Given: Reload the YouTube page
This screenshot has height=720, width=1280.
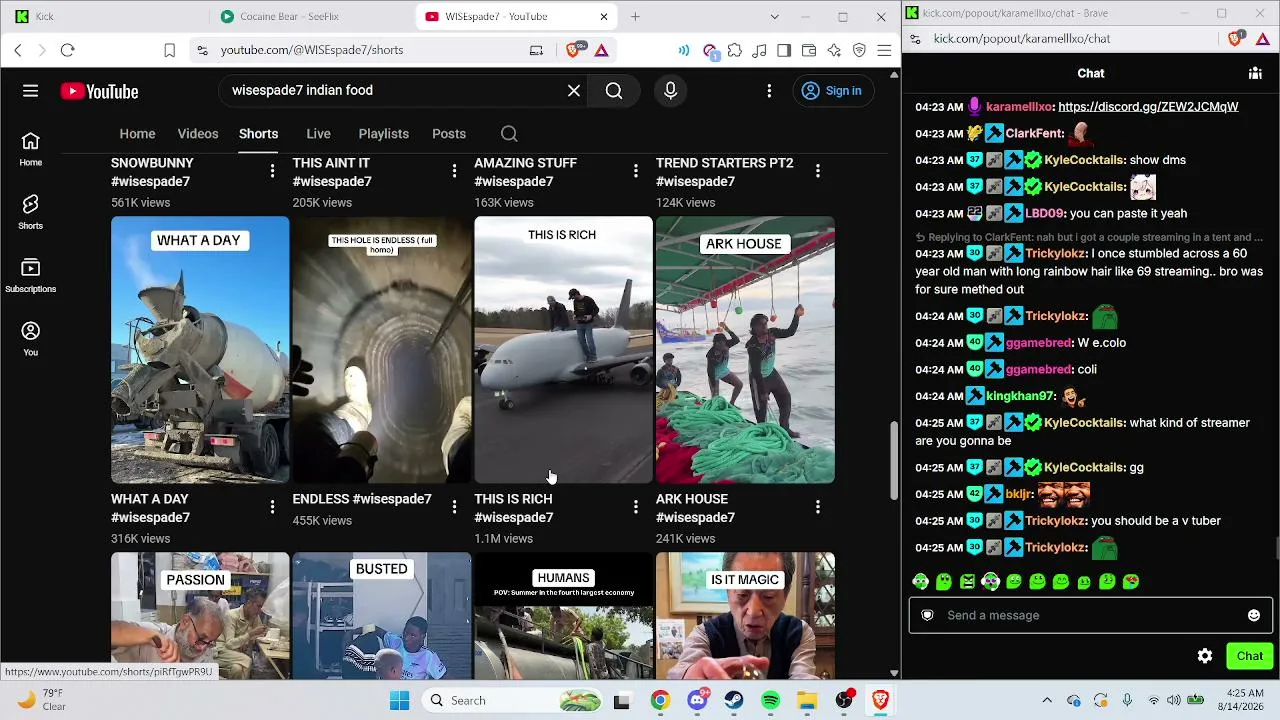Looking at the screenshot, I should coord(67,50).
